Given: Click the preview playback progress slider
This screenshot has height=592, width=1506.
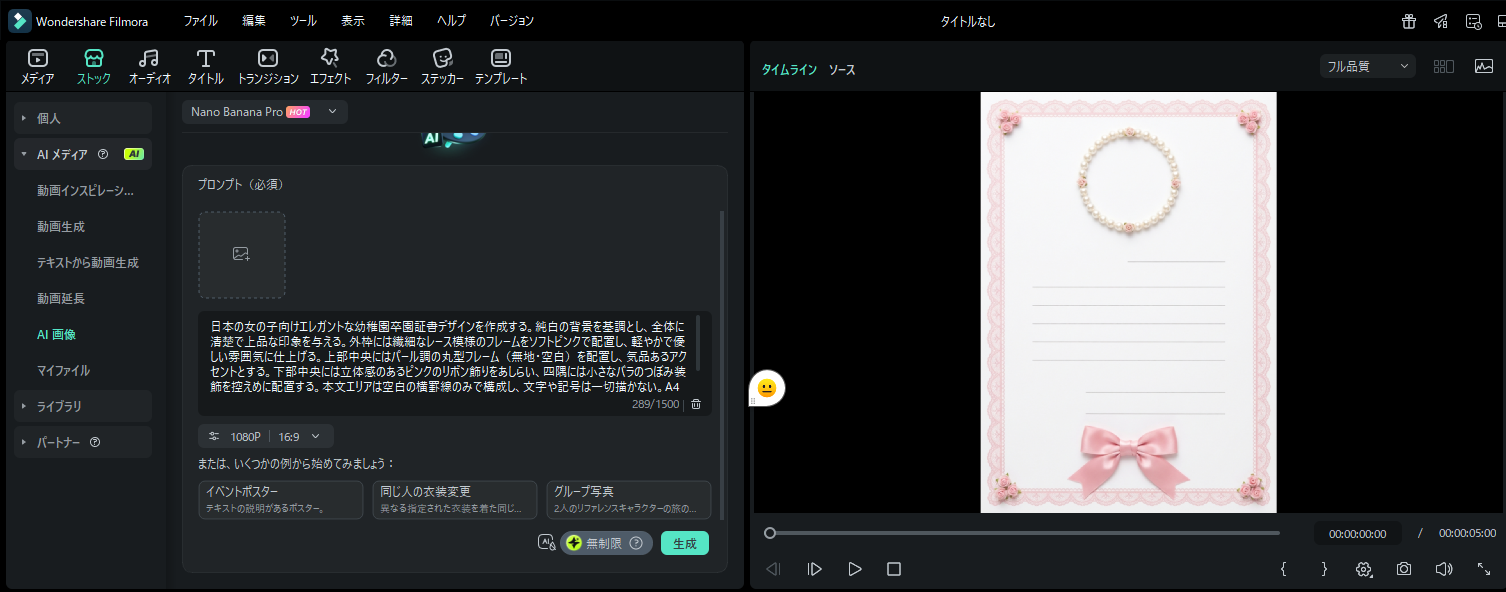Looking at the screenshot, I should coord(1024,533).
